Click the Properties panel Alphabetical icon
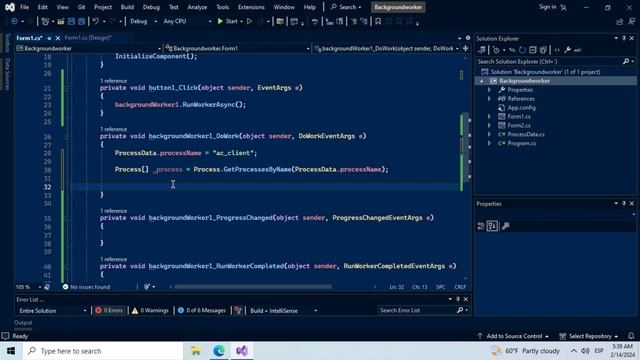640x360 pixels. (492, 226)
